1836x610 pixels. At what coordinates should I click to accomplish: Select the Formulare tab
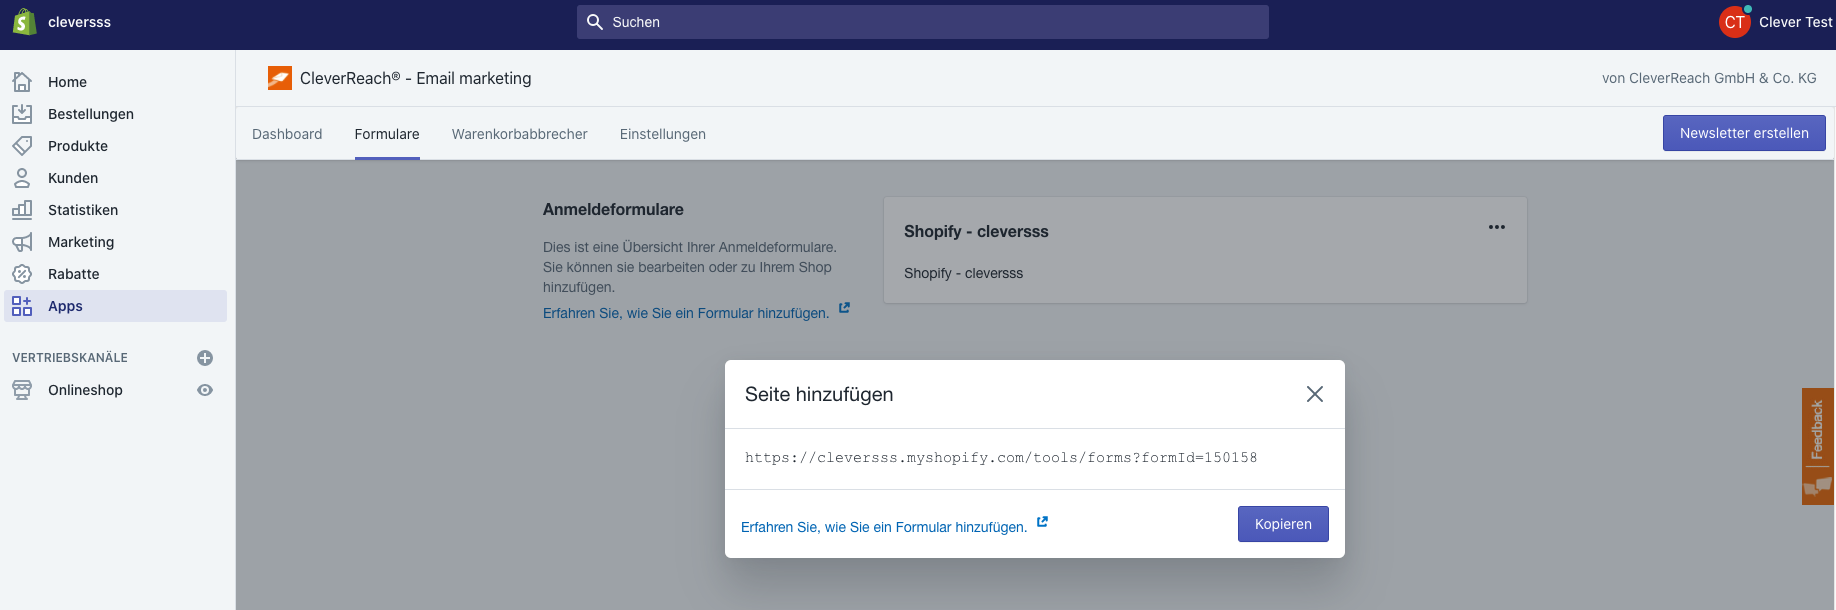point(387,134)
